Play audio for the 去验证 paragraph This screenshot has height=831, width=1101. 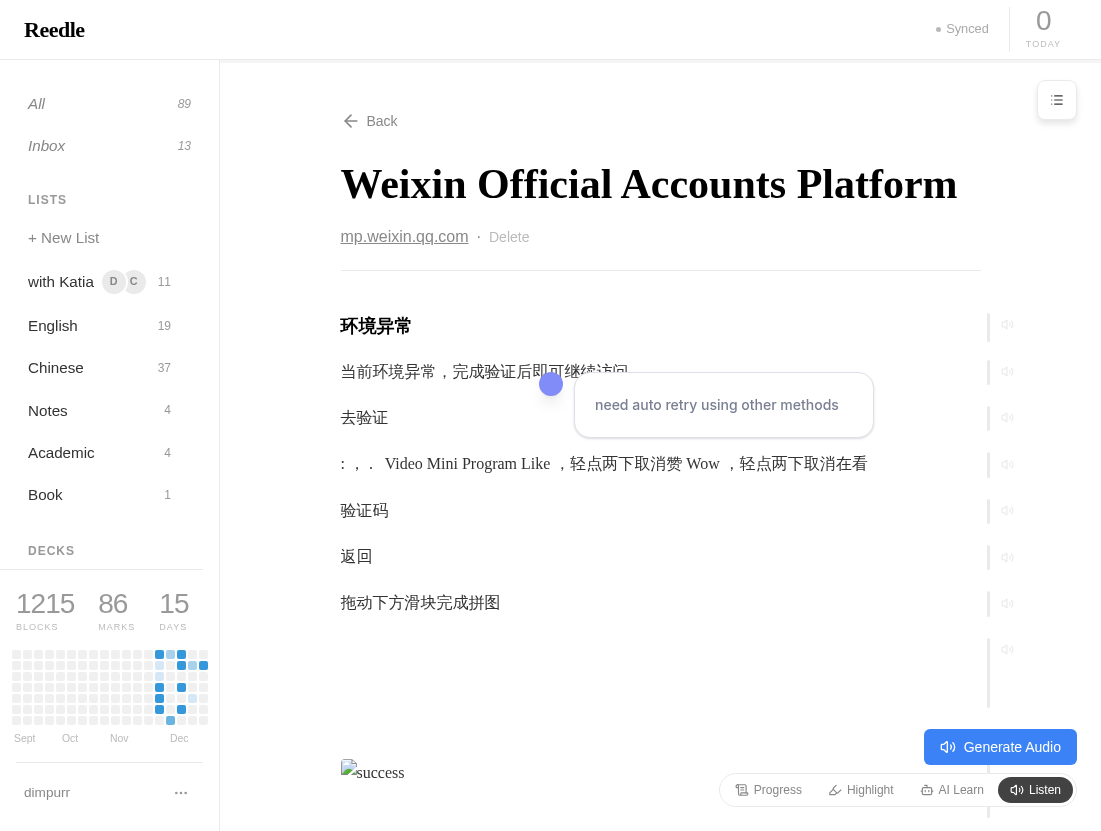pyautogui.click(x=1007, y=418)
